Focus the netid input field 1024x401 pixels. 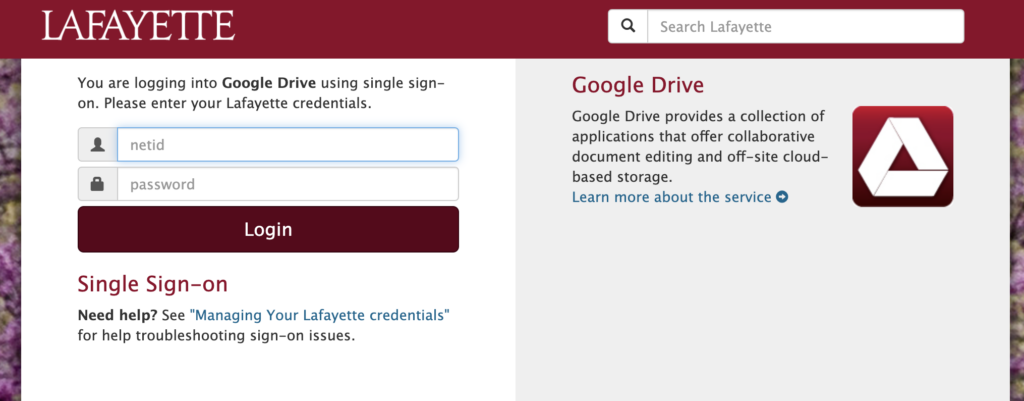click(x=288, y=144)
